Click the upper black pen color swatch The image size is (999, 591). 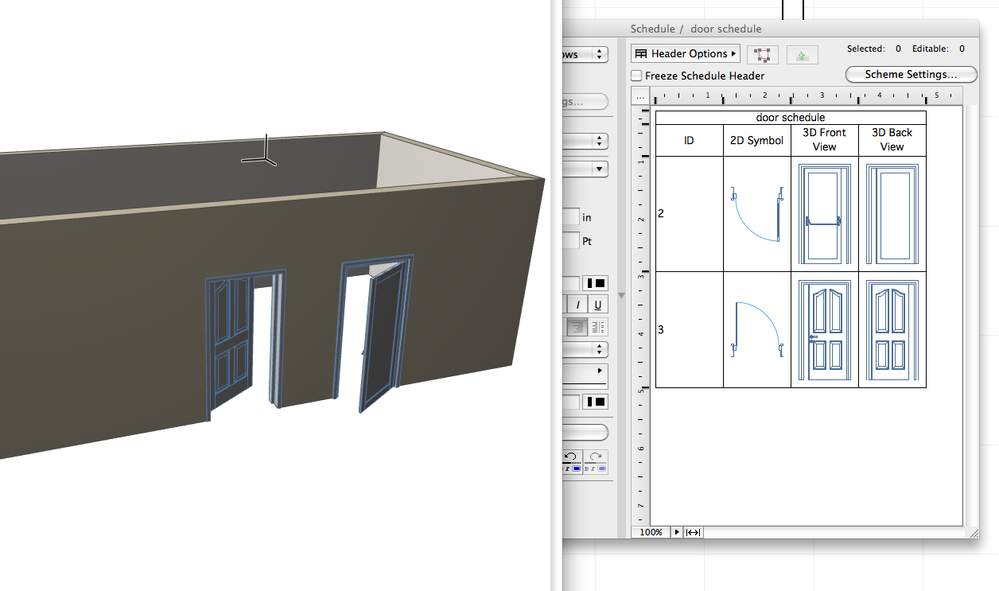[595, 284]
